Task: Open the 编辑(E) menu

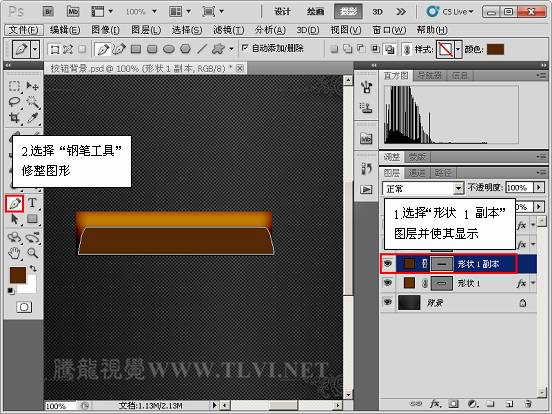Action: (x=65, y=30)
